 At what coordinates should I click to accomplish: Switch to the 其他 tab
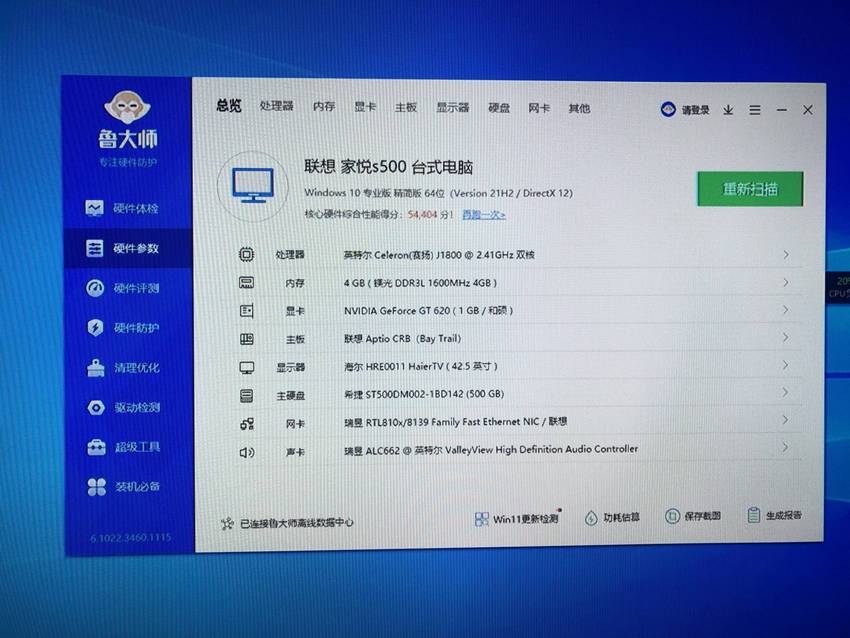579,108
